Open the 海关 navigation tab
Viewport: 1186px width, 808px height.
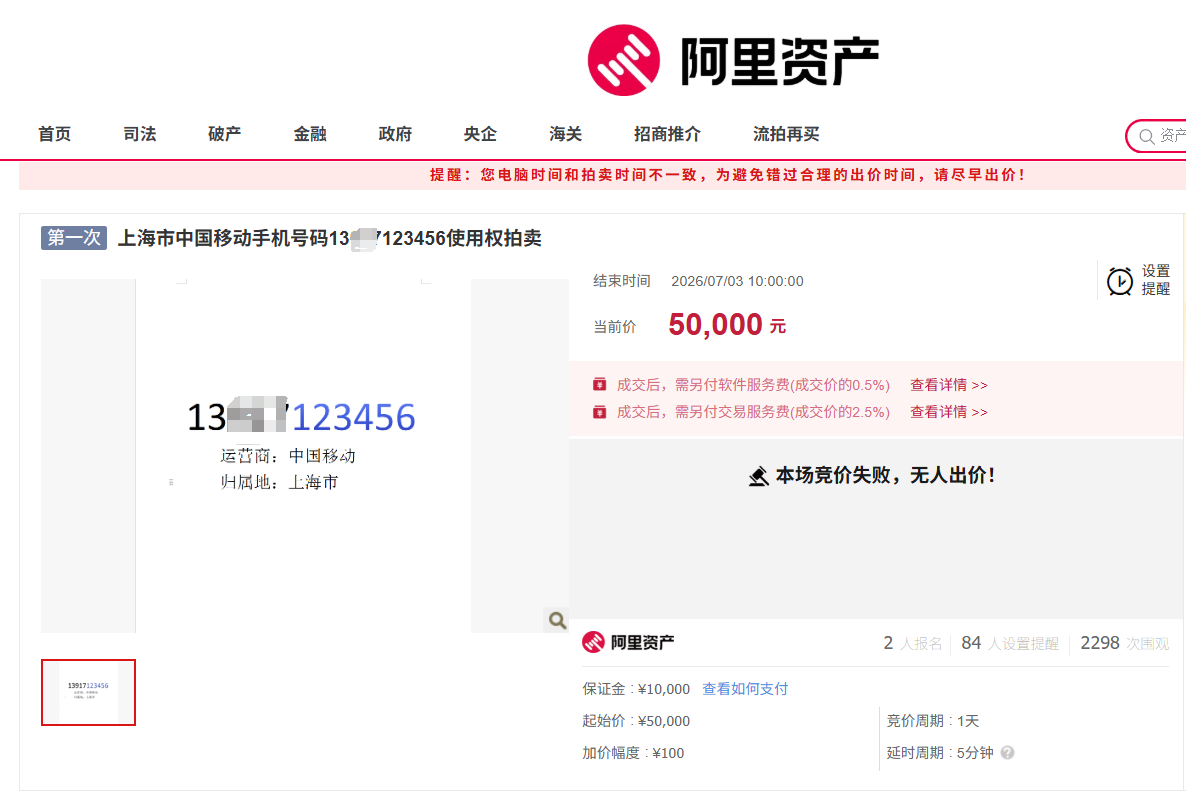click(x=566, y=134)
